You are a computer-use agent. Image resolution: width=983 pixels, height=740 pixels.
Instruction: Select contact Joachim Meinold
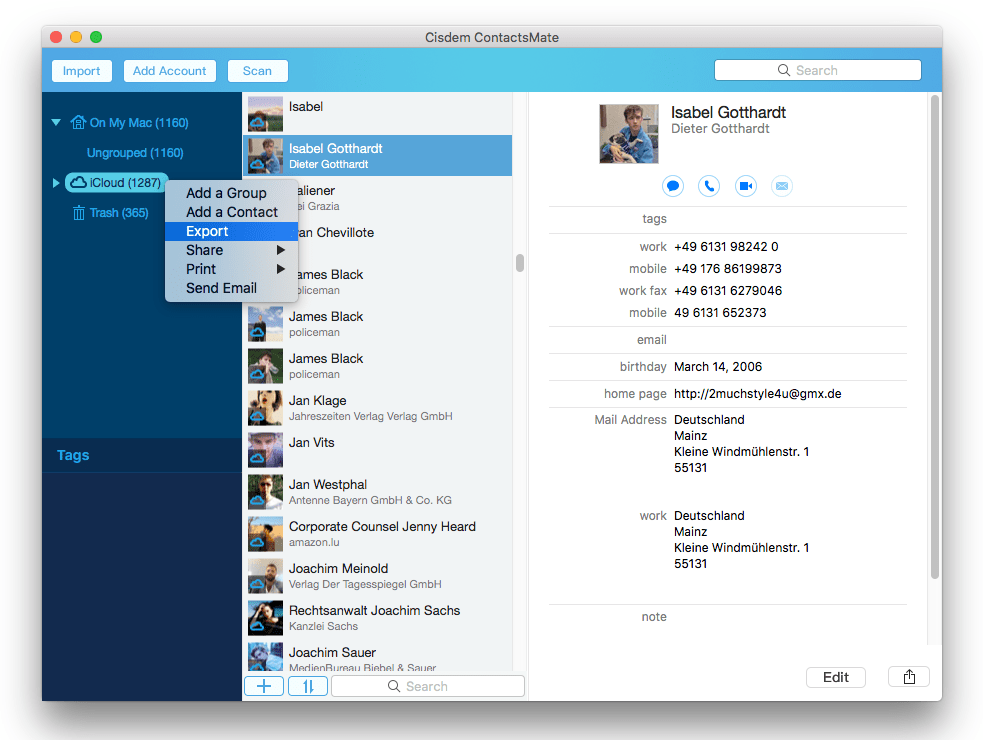pyautogui.click(x=377, y=576)
